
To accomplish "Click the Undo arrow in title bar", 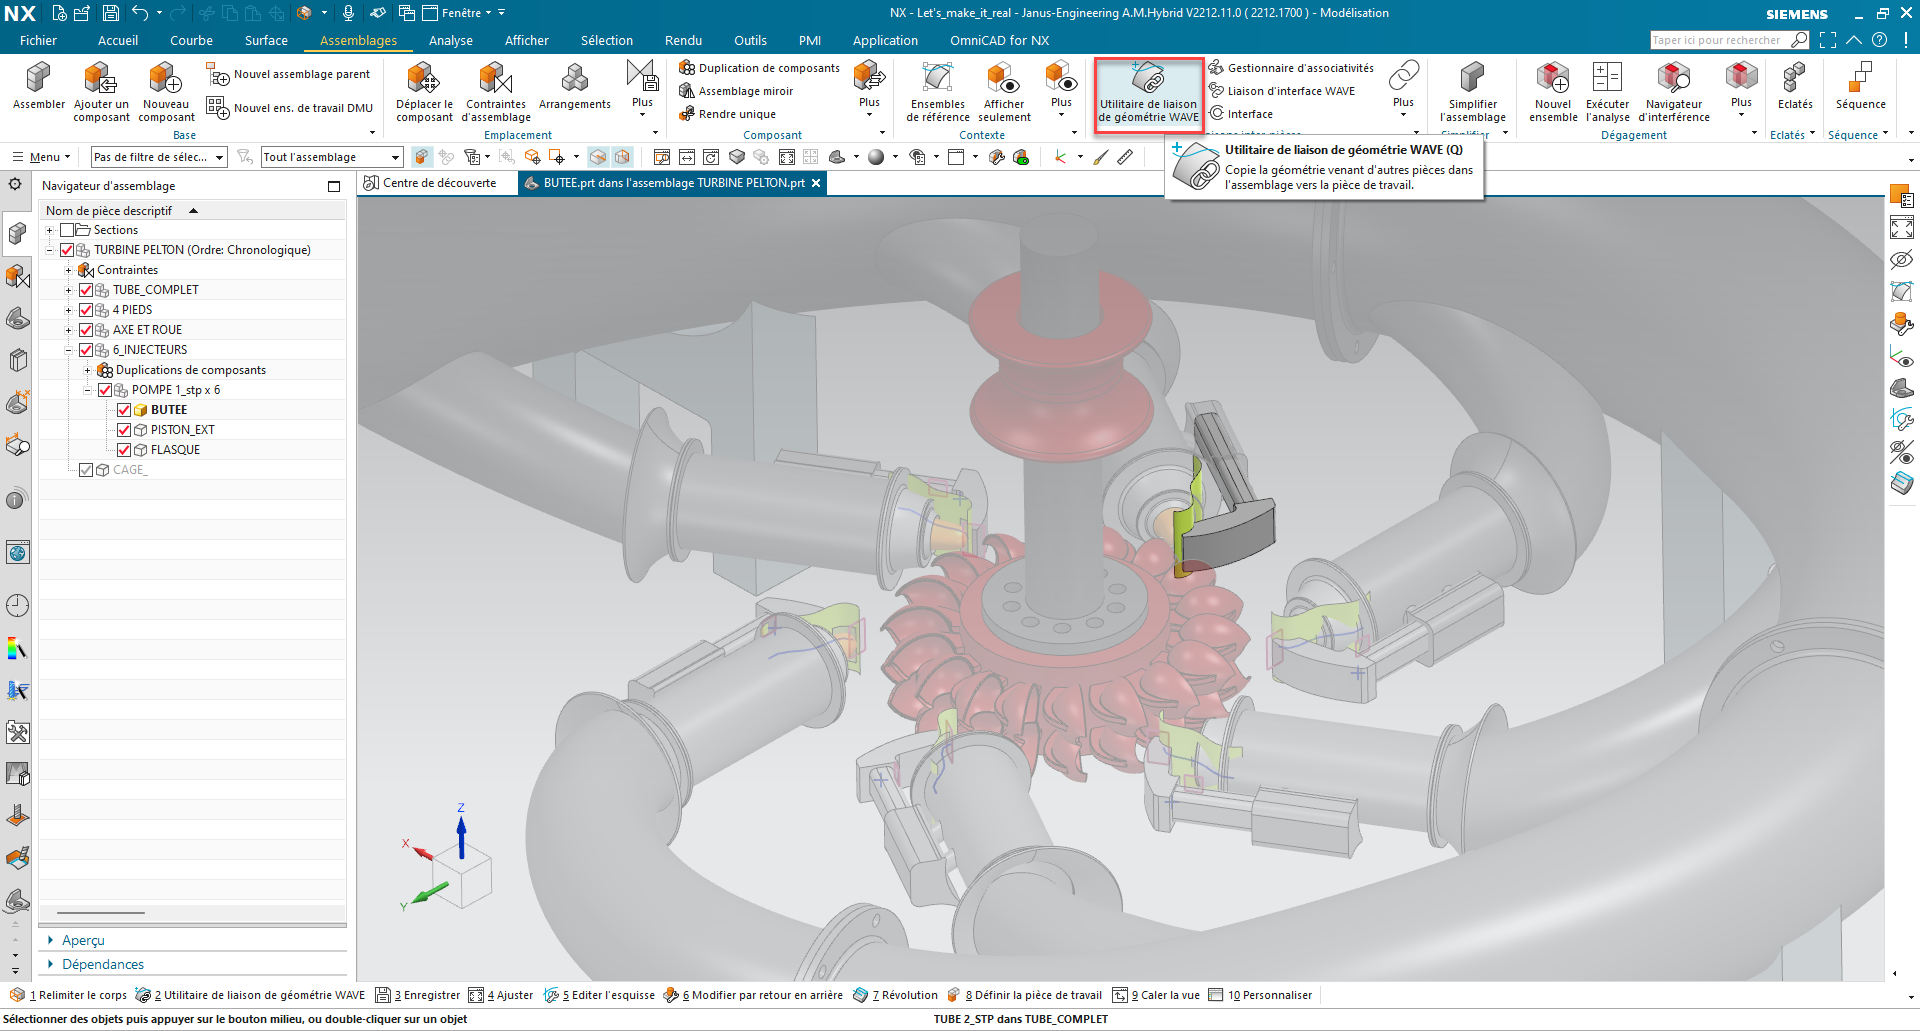I will point(140,13).
